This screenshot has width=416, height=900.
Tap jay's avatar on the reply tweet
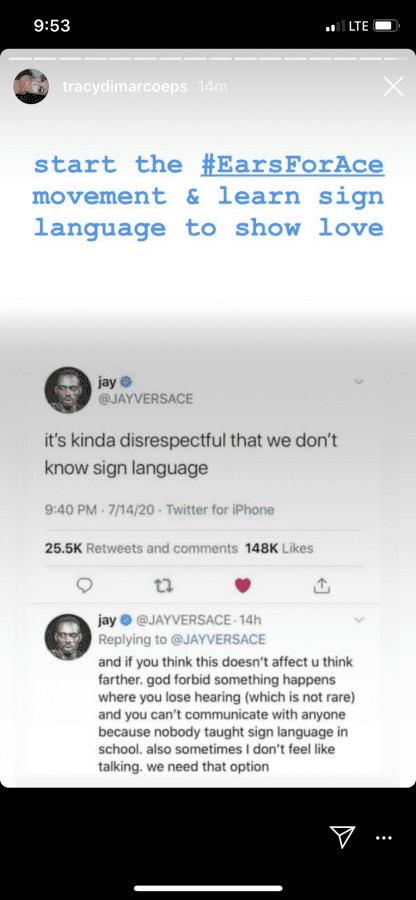click(68, 637)
